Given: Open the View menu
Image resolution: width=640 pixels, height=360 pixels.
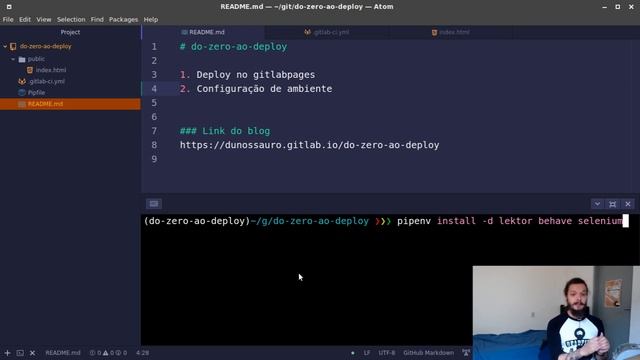Looking at the screenshot, I should [44, 20].
